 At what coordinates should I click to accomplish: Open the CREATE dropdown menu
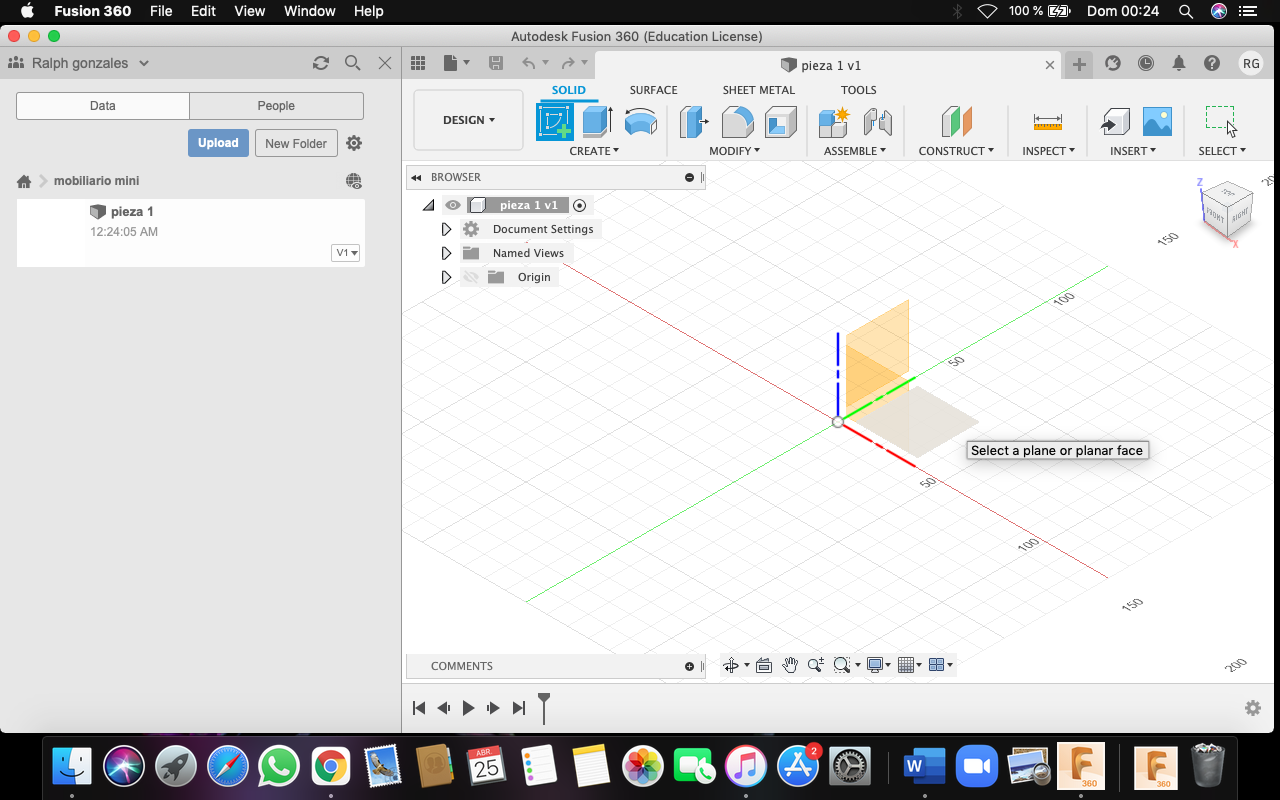594,151
